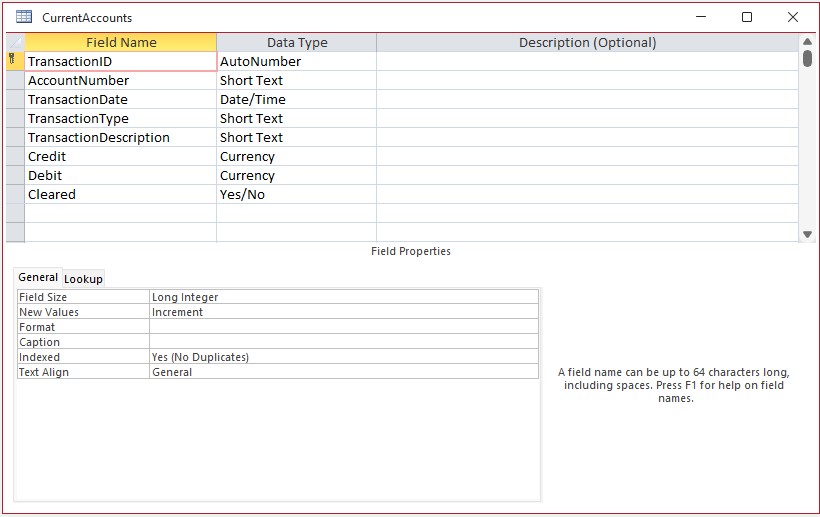The height and width of the screenshot is (517, 820).
Task: Click the scroll down arrow of field grid
Action: 807,235
